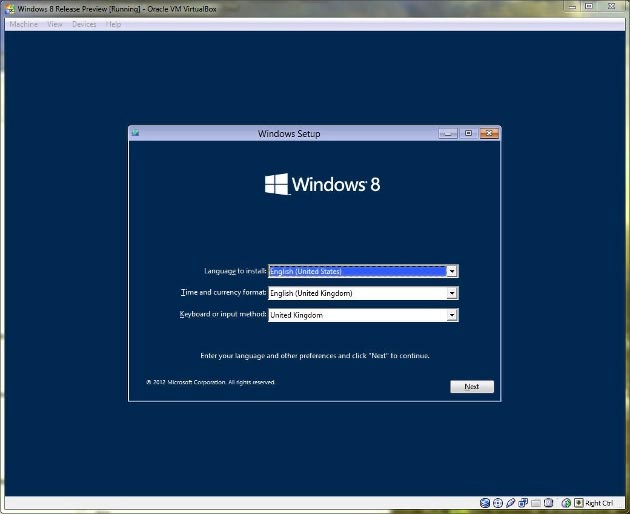Open the Time and currency format dropdown

coord(452,293)
